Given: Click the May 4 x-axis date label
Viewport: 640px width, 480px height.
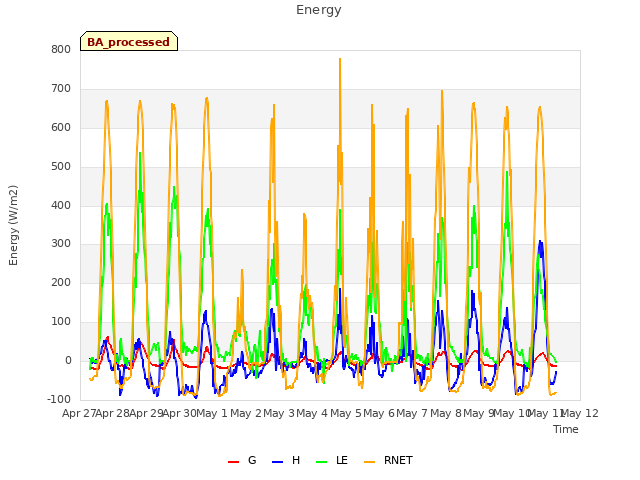Looking at the screenshot, I should pos(312,413).
